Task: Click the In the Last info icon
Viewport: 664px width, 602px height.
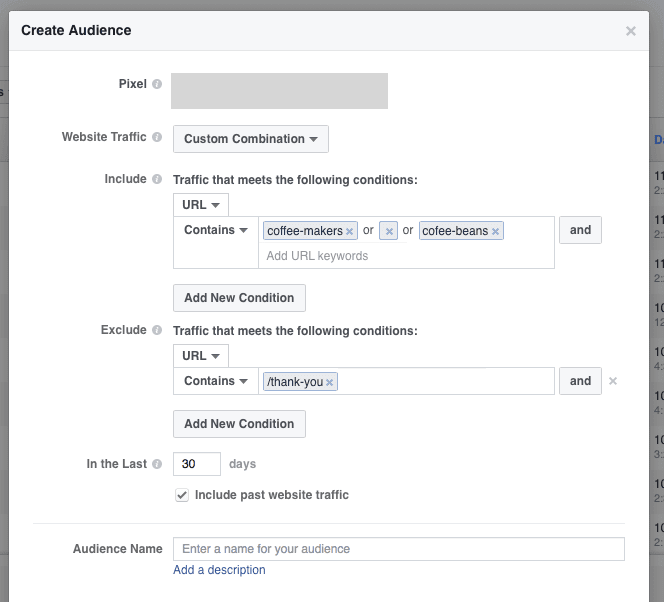Action: [157, 464]
